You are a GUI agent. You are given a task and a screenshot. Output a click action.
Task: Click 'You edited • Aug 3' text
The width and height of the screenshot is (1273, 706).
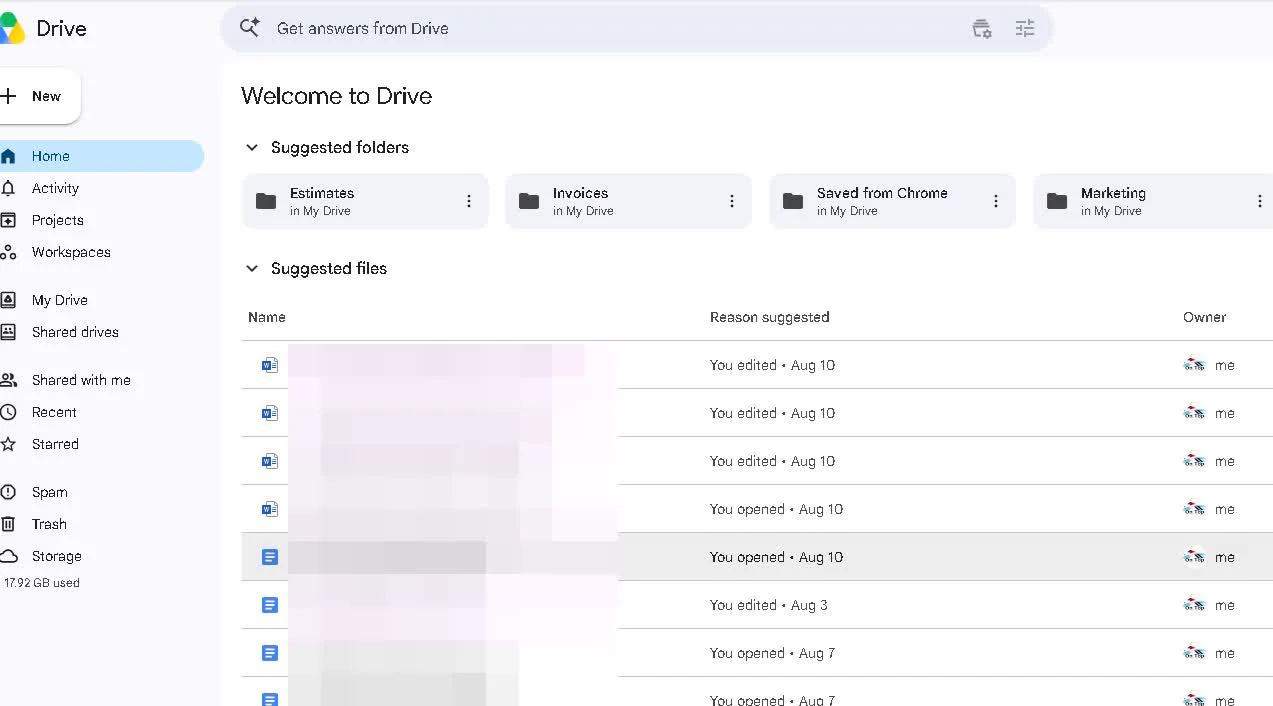(x=769, y=605)
